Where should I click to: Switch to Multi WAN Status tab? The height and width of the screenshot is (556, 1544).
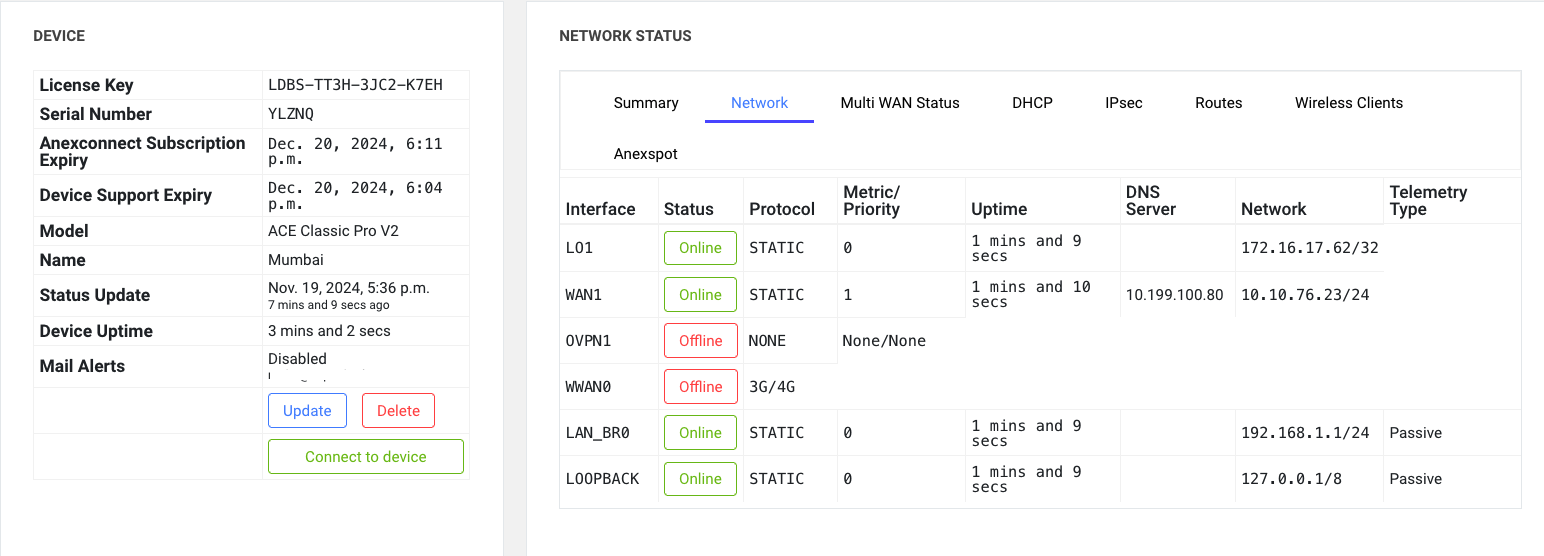tap(900, 103)
